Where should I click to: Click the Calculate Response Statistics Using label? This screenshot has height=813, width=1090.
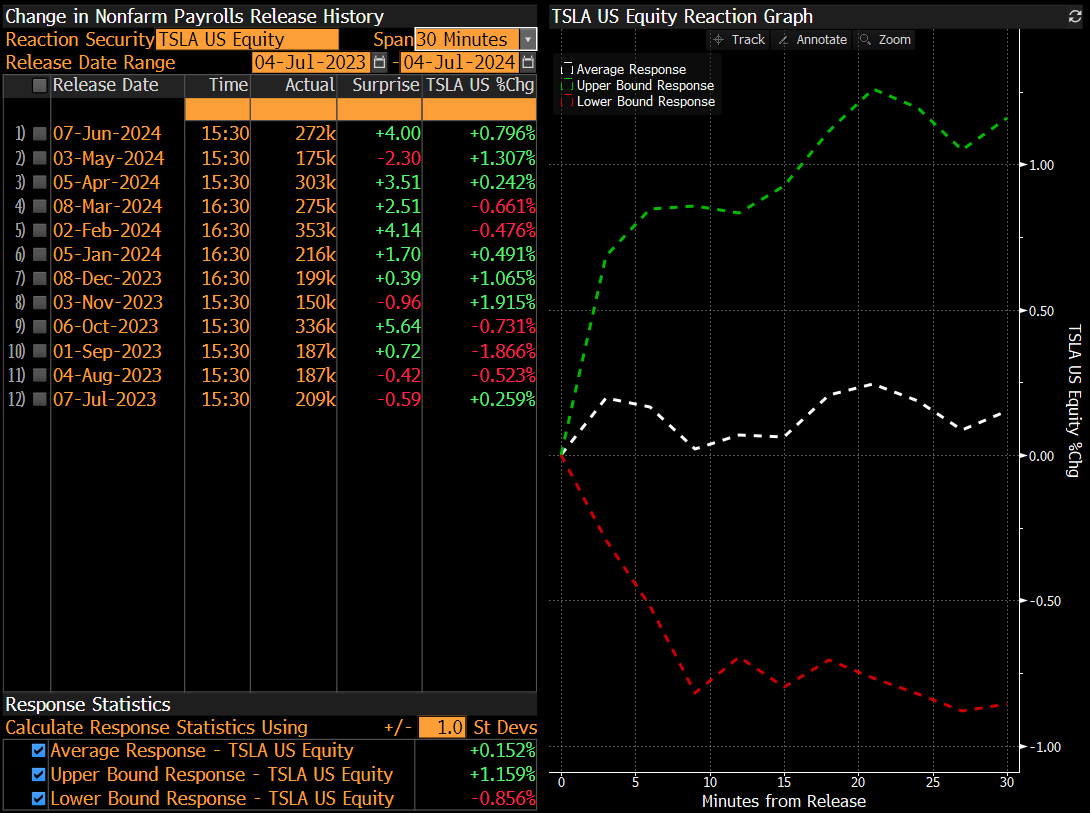pos(156,728)
